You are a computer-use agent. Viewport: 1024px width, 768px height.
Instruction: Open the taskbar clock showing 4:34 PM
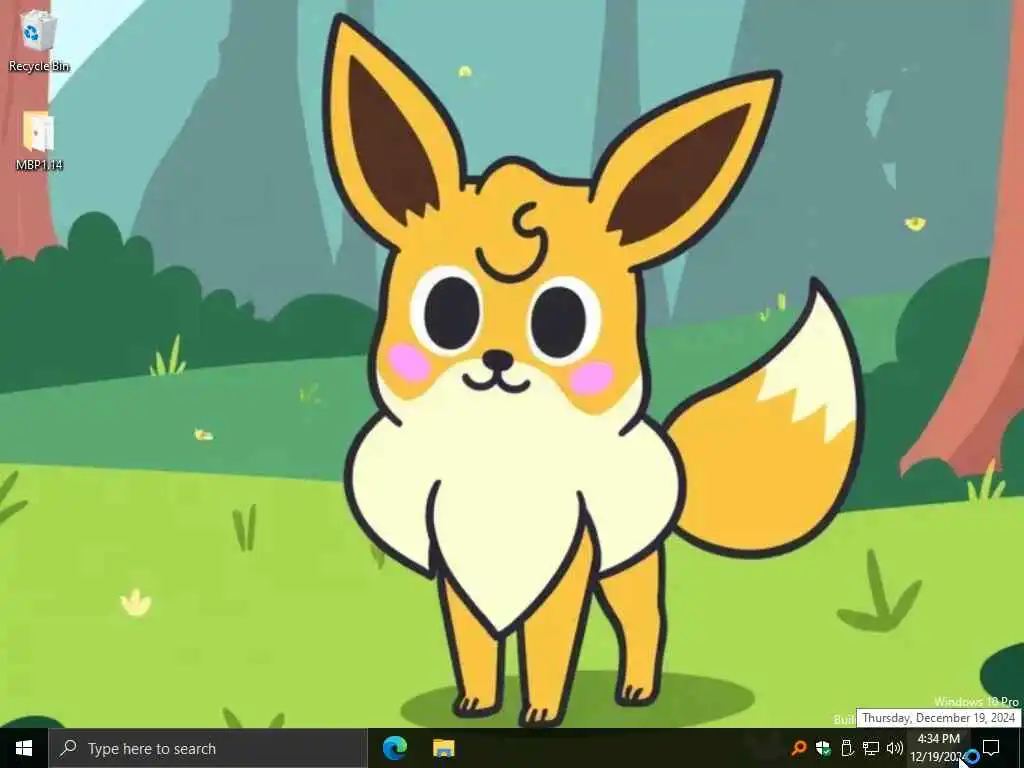[x=938, y=748]
